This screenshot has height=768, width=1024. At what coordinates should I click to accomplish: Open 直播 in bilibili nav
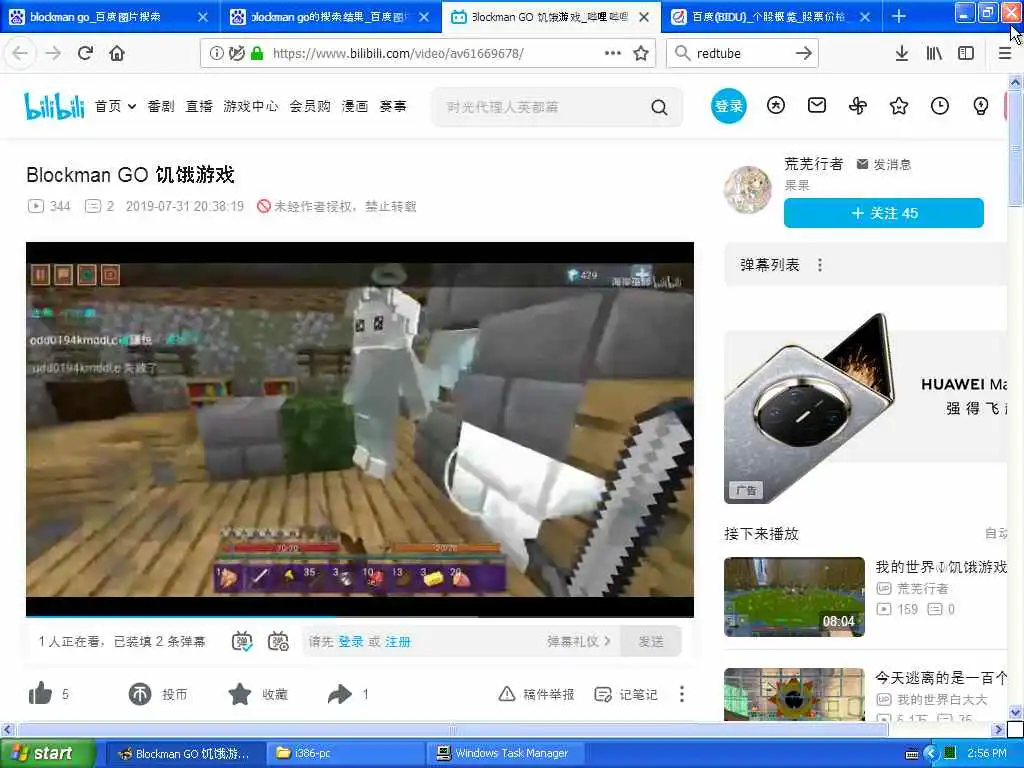point(199,106)
